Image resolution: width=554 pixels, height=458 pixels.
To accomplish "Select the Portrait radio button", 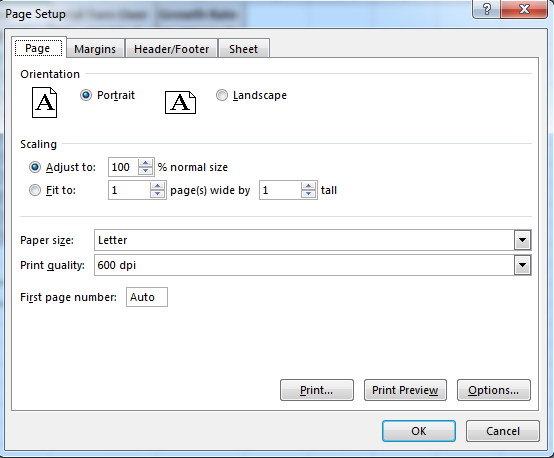I will pos(86,95).
